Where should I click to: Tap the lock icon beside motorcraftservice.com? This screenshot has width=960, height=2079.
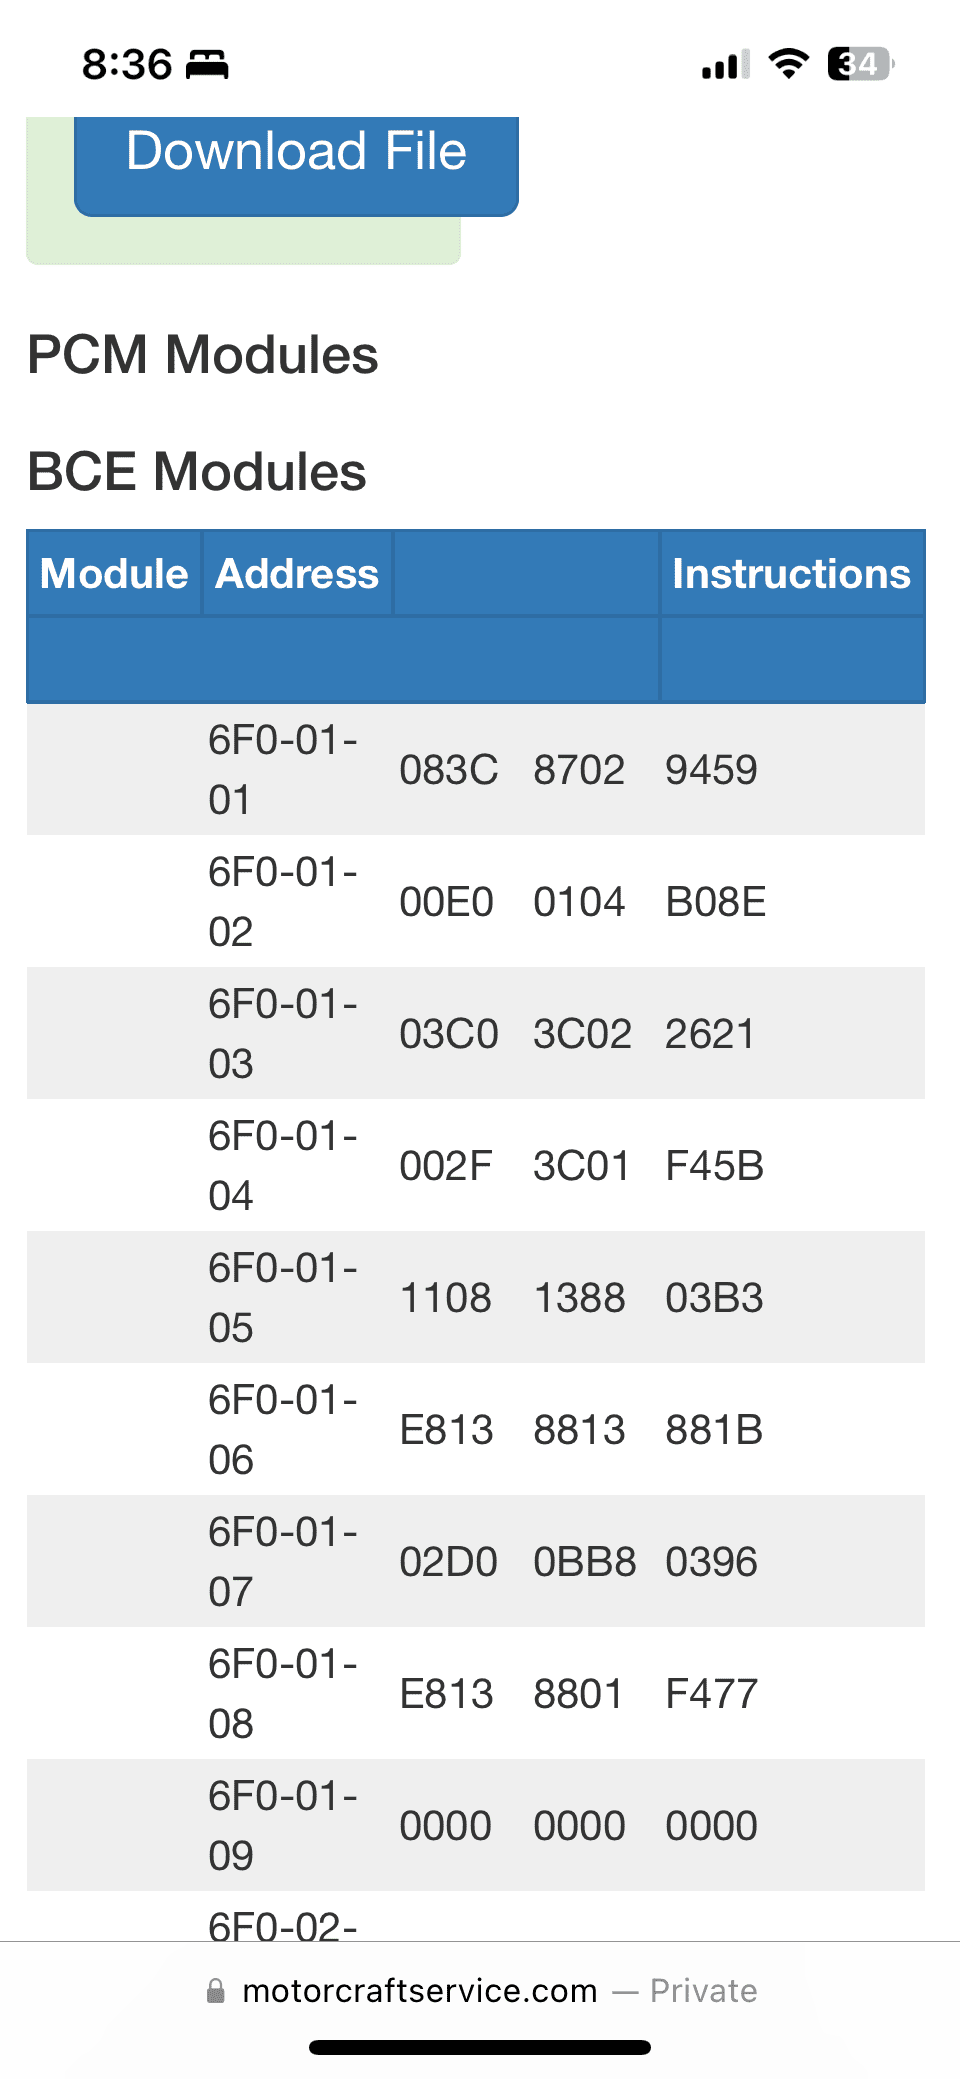(x=215, y=1991)
